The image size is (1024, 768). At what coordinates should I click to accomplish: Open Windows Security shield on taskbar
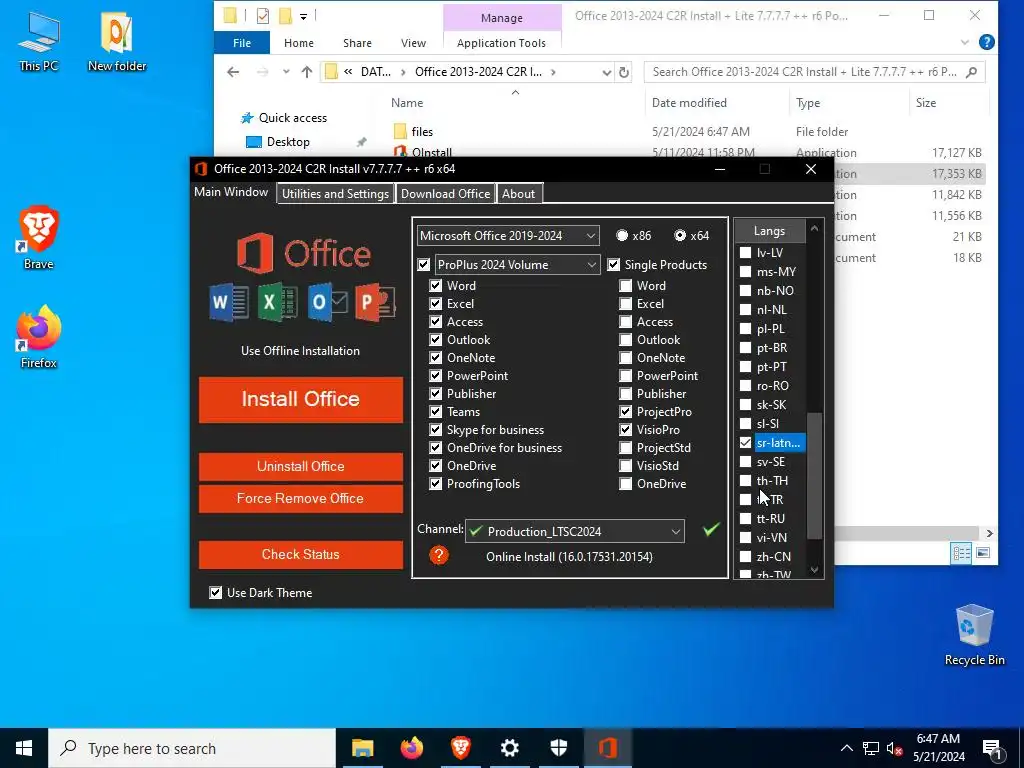558,748
